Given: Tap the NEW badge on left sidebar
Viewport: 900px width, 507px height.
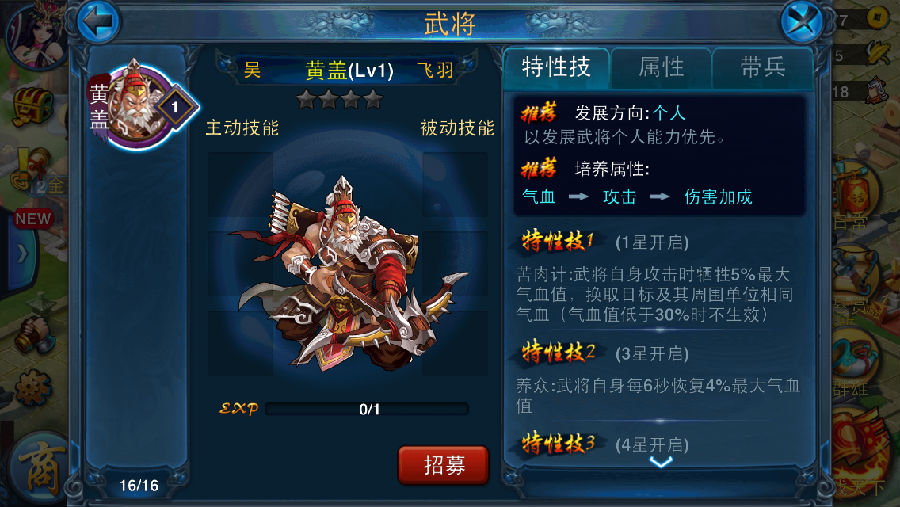Looking at the screenshot, I should [x=33, y=219].
